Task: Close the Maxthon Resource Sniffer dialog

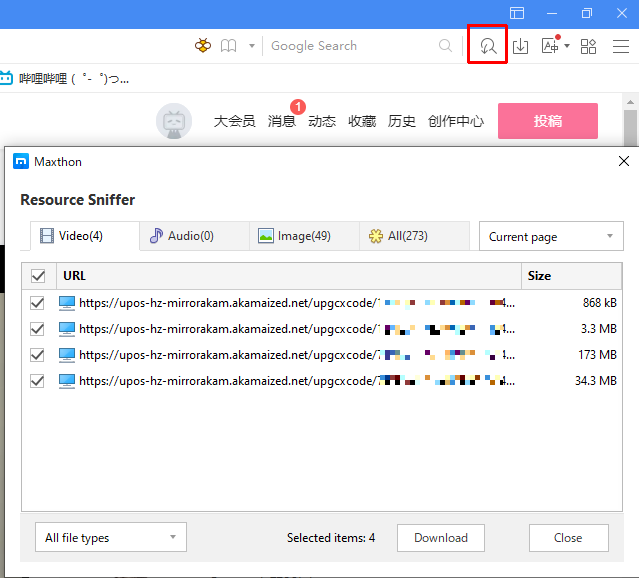Action: (x=624, y=161)
